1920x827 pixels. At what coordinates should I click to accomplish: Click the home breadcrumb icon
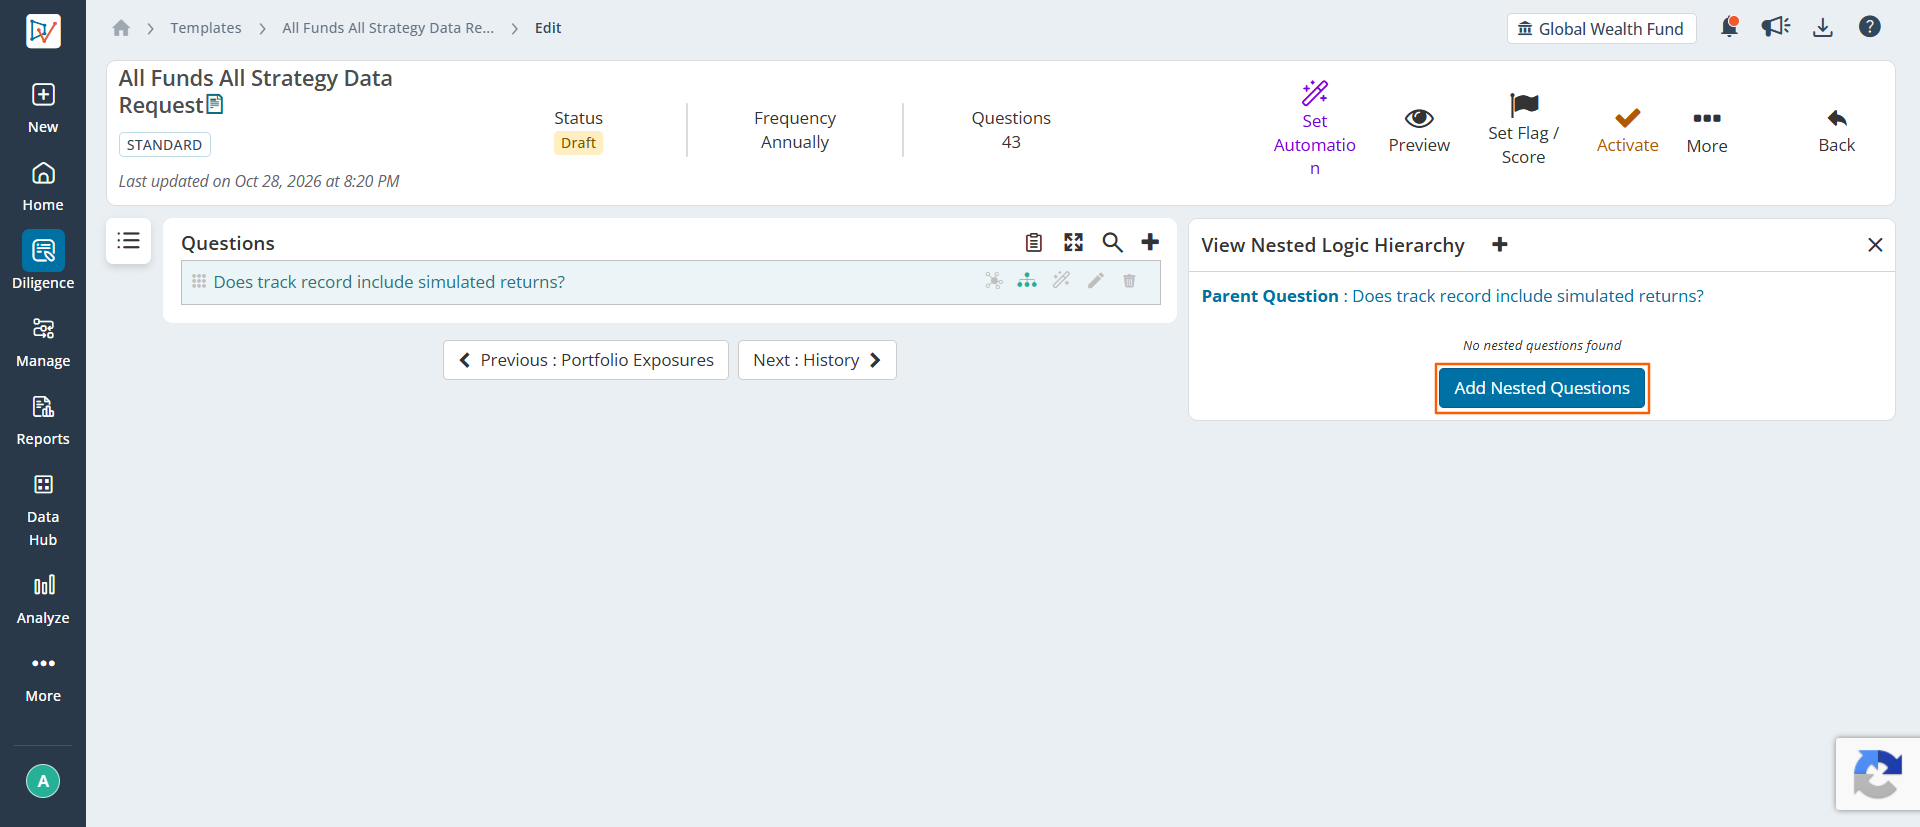click(x=121, y=28)
